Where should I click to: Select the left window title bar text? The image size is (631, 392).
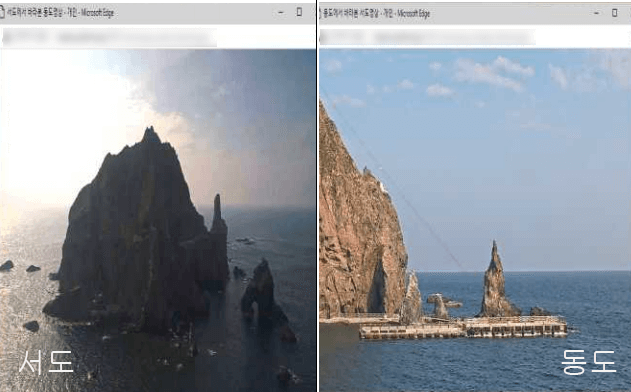[x=61, y=13]
